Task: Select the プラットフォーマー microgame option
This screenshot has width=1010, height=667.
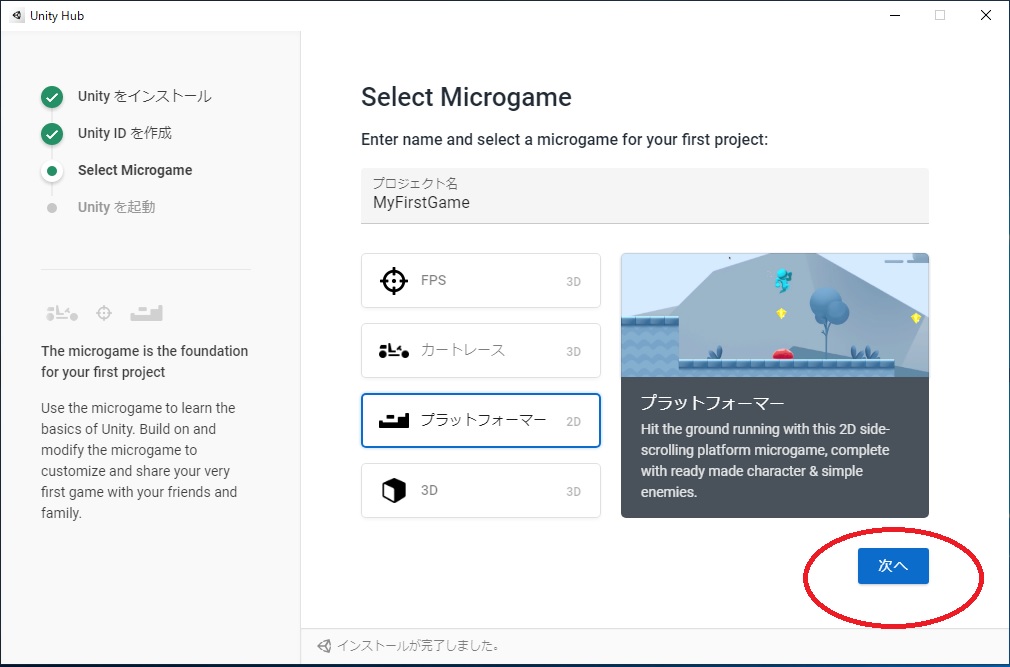Action: tap(481, 421)
